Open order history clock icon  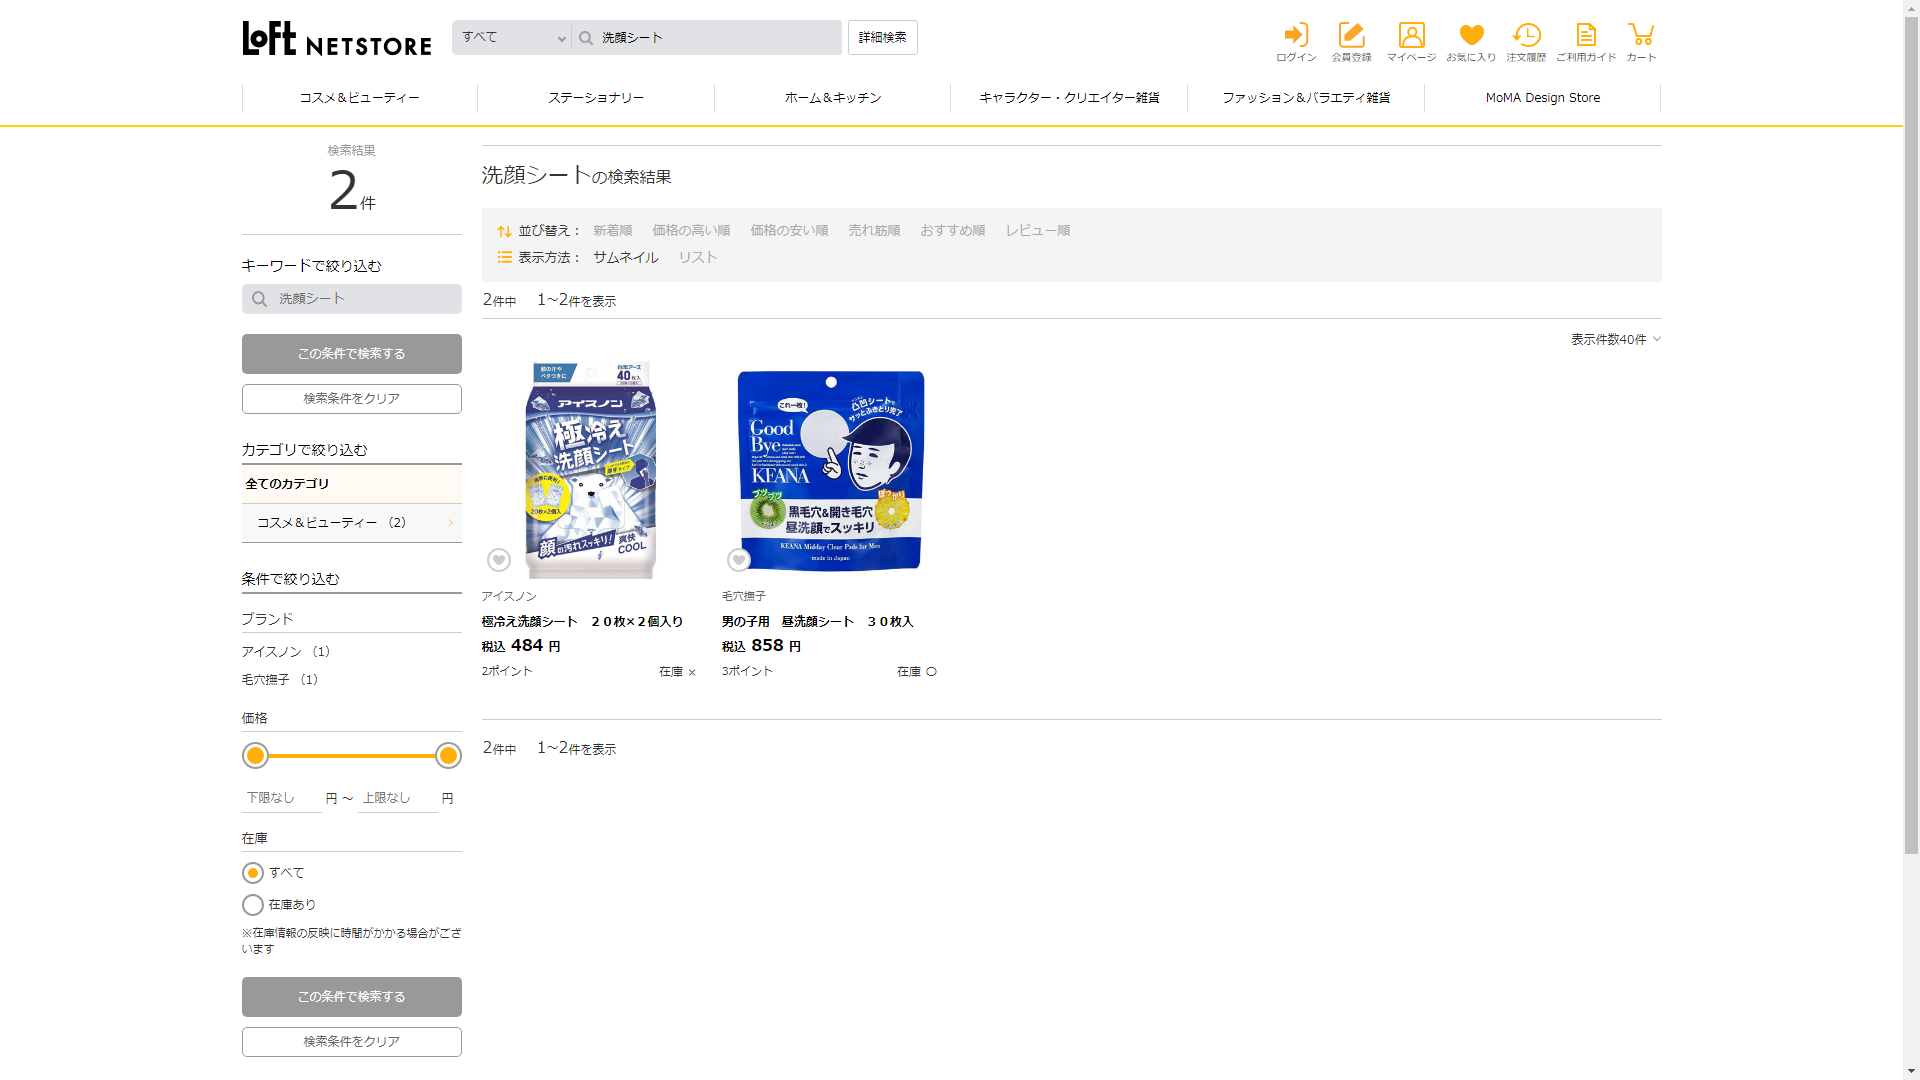(x=1526, y=36)
